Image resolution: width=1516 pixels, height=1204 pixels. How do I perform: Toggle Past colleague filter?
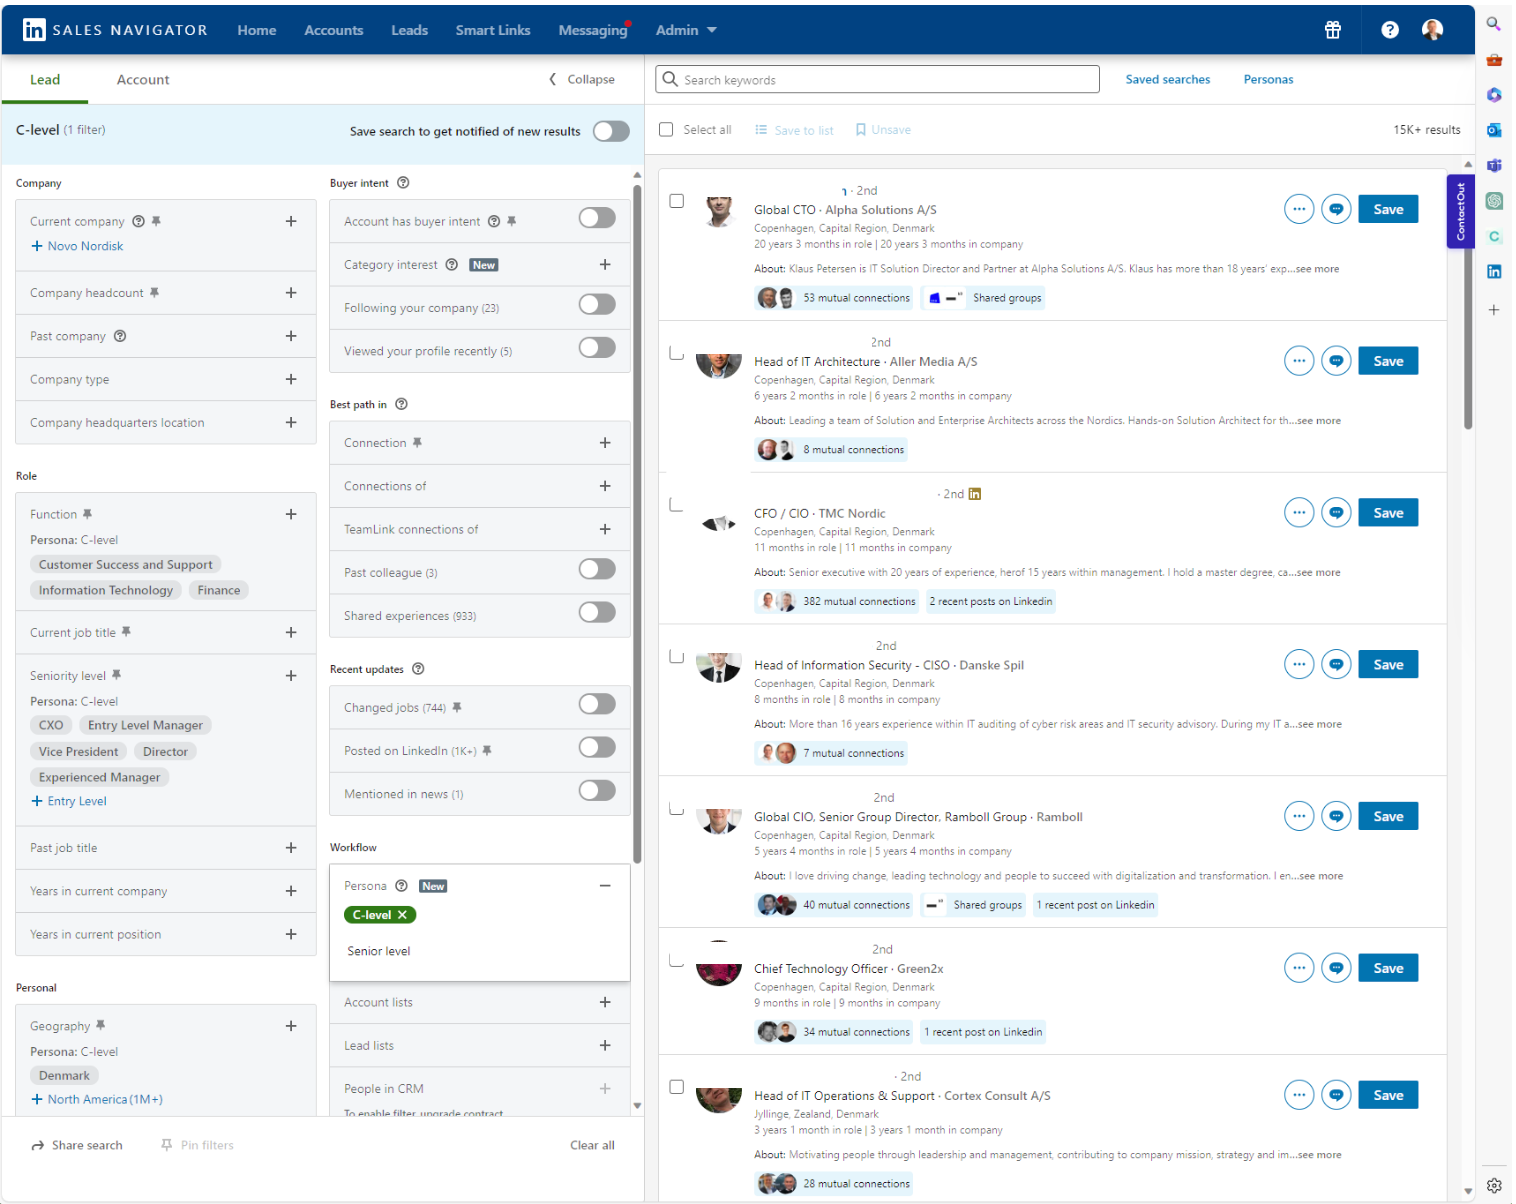point(597,569)
